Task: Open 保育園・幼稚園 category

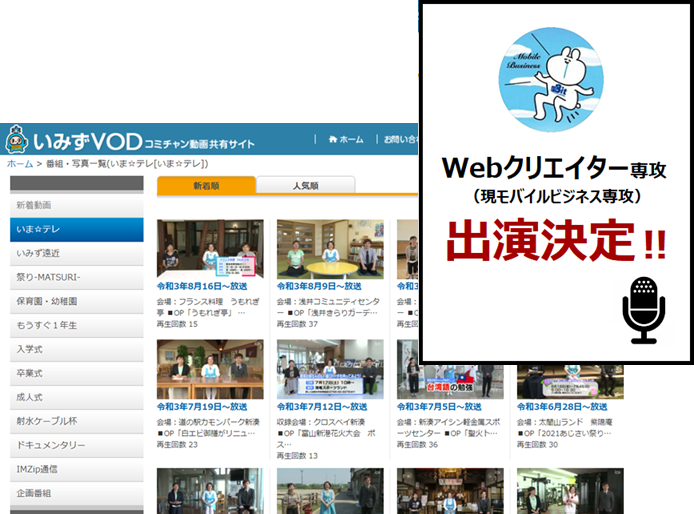Action: click(77, 301)
